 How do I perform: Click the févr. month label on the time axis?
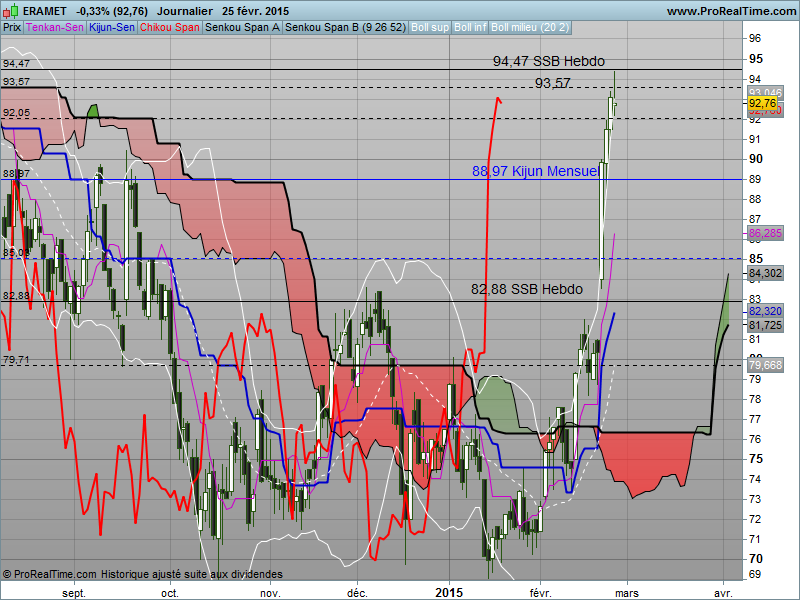[x=540, y=593]
